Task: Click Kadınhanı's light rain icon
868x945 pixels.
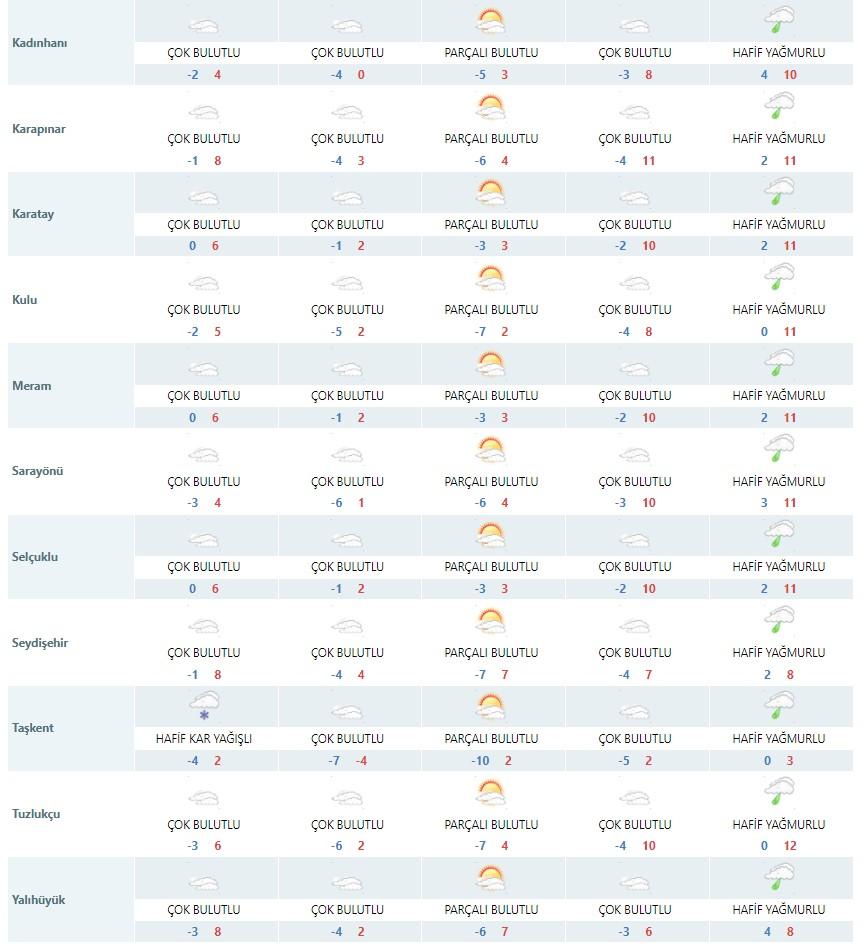Action: (x=779, y=20)
